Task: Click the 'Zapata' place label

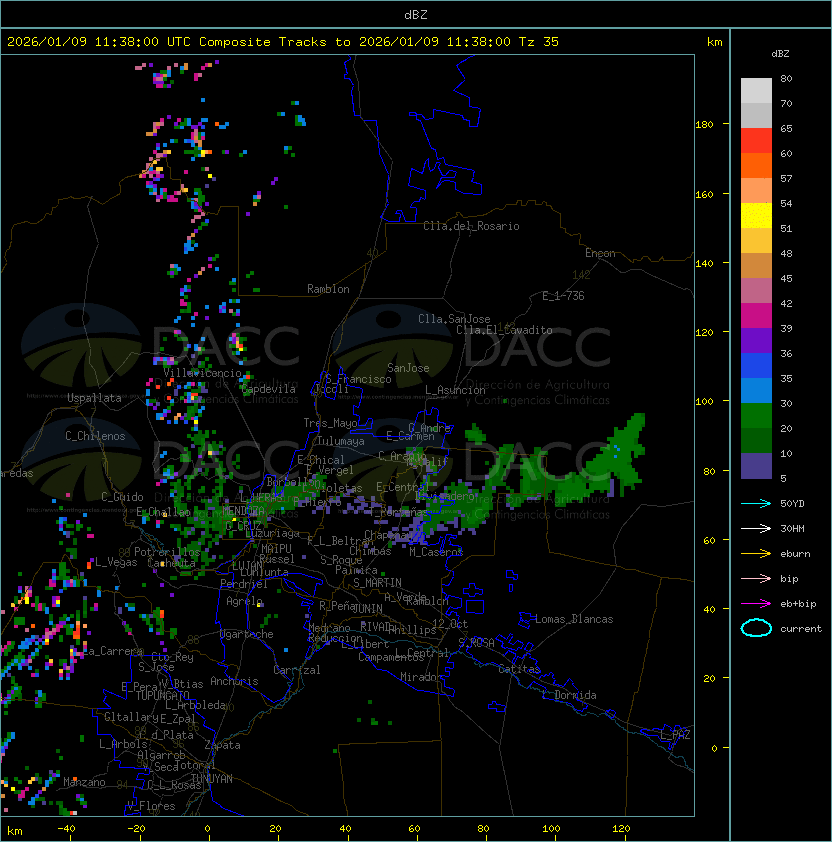Action: tap(222, 745)
